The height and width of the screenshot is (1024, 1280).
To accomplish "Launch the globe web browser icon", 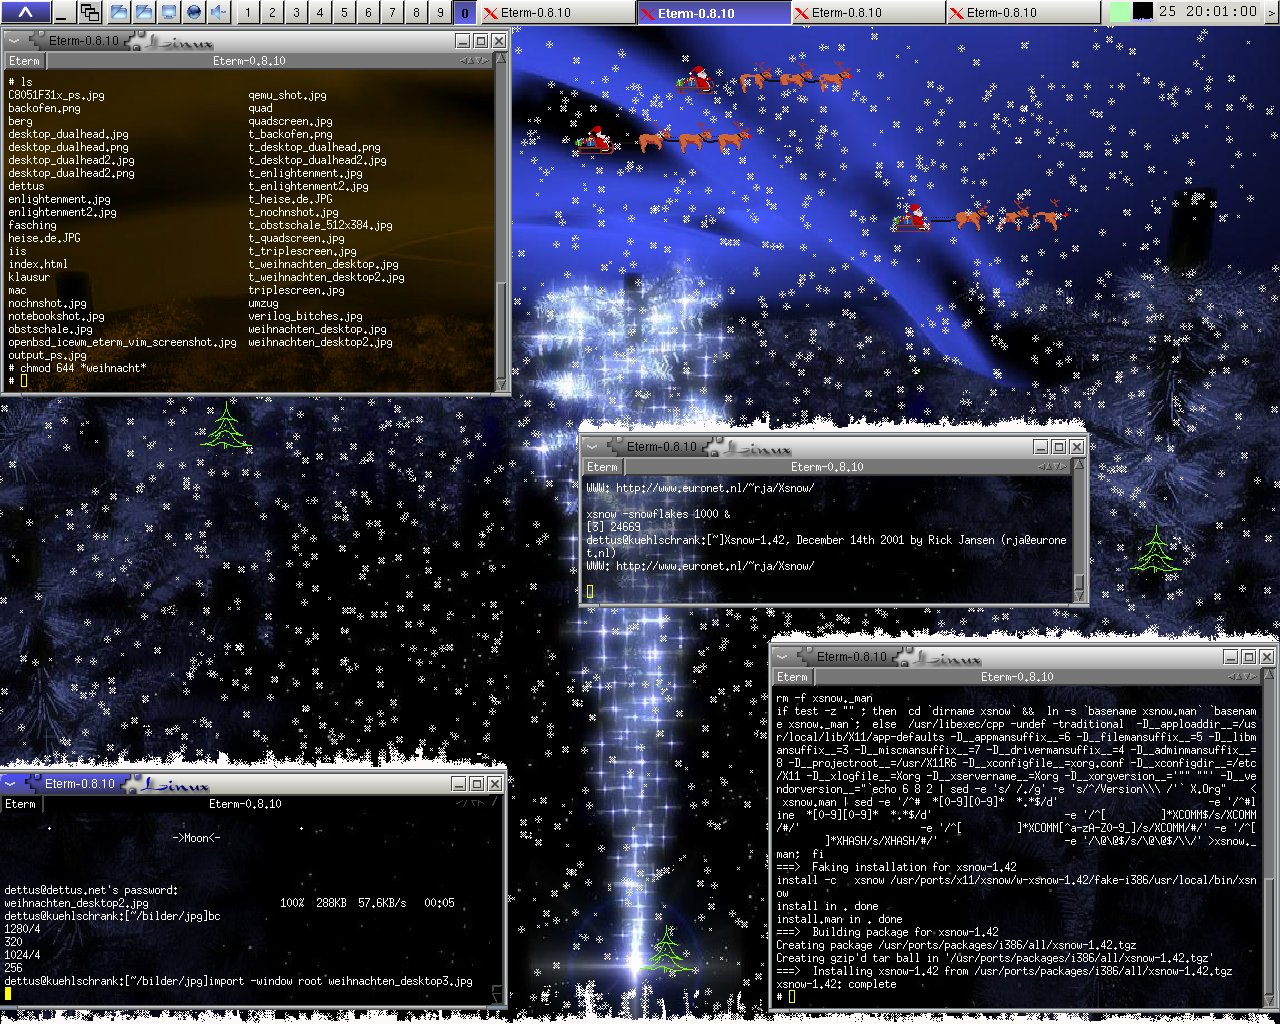I will pos(194,12).
